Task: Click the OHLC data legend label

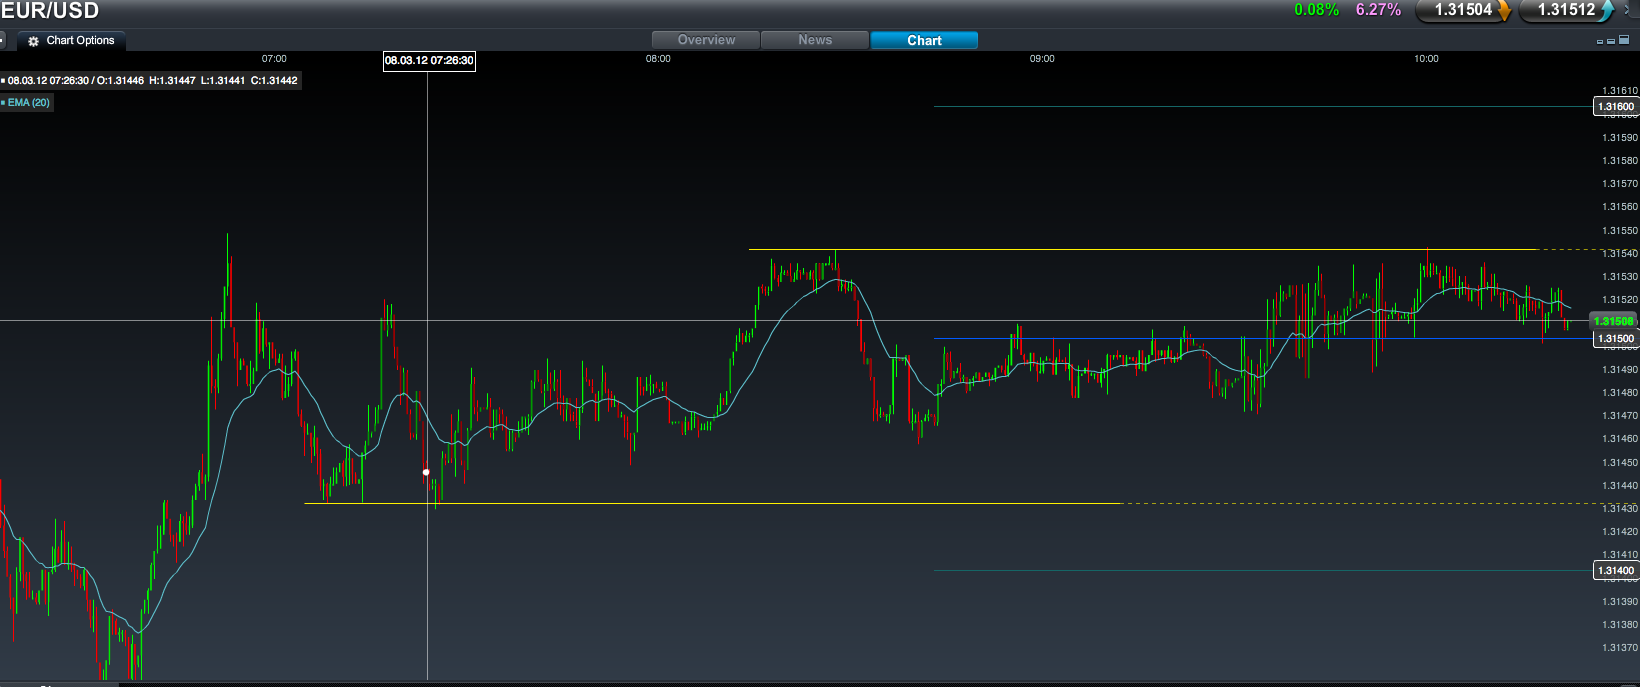Action: 152,80
